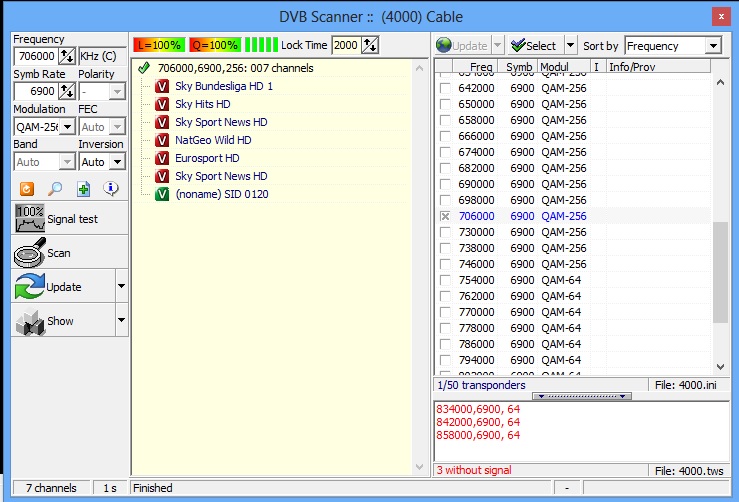Click the Show button with cubes icon
Viewport: 739px width, 502px height.
(x=63, y=321)
